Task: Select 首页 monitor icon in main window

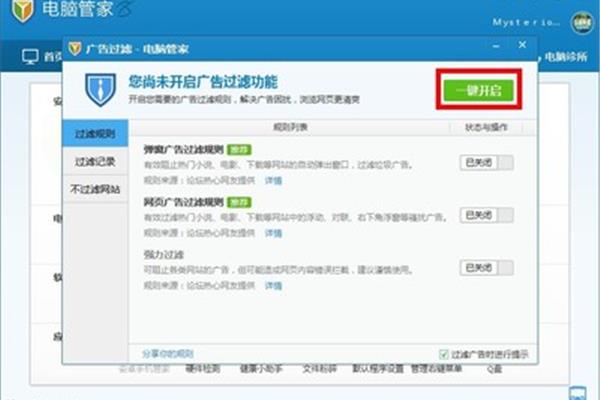Action: point(30,57)
